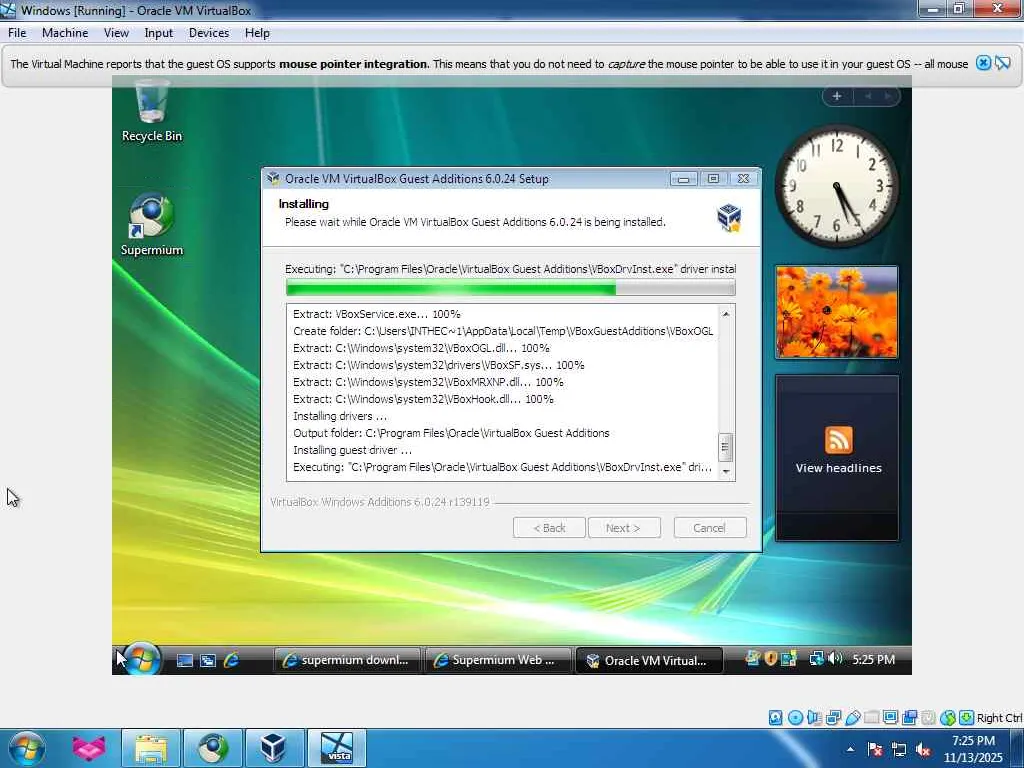Open the Machine menu
This screenshot has height=768, width=1024.
(x=65, y=33)
